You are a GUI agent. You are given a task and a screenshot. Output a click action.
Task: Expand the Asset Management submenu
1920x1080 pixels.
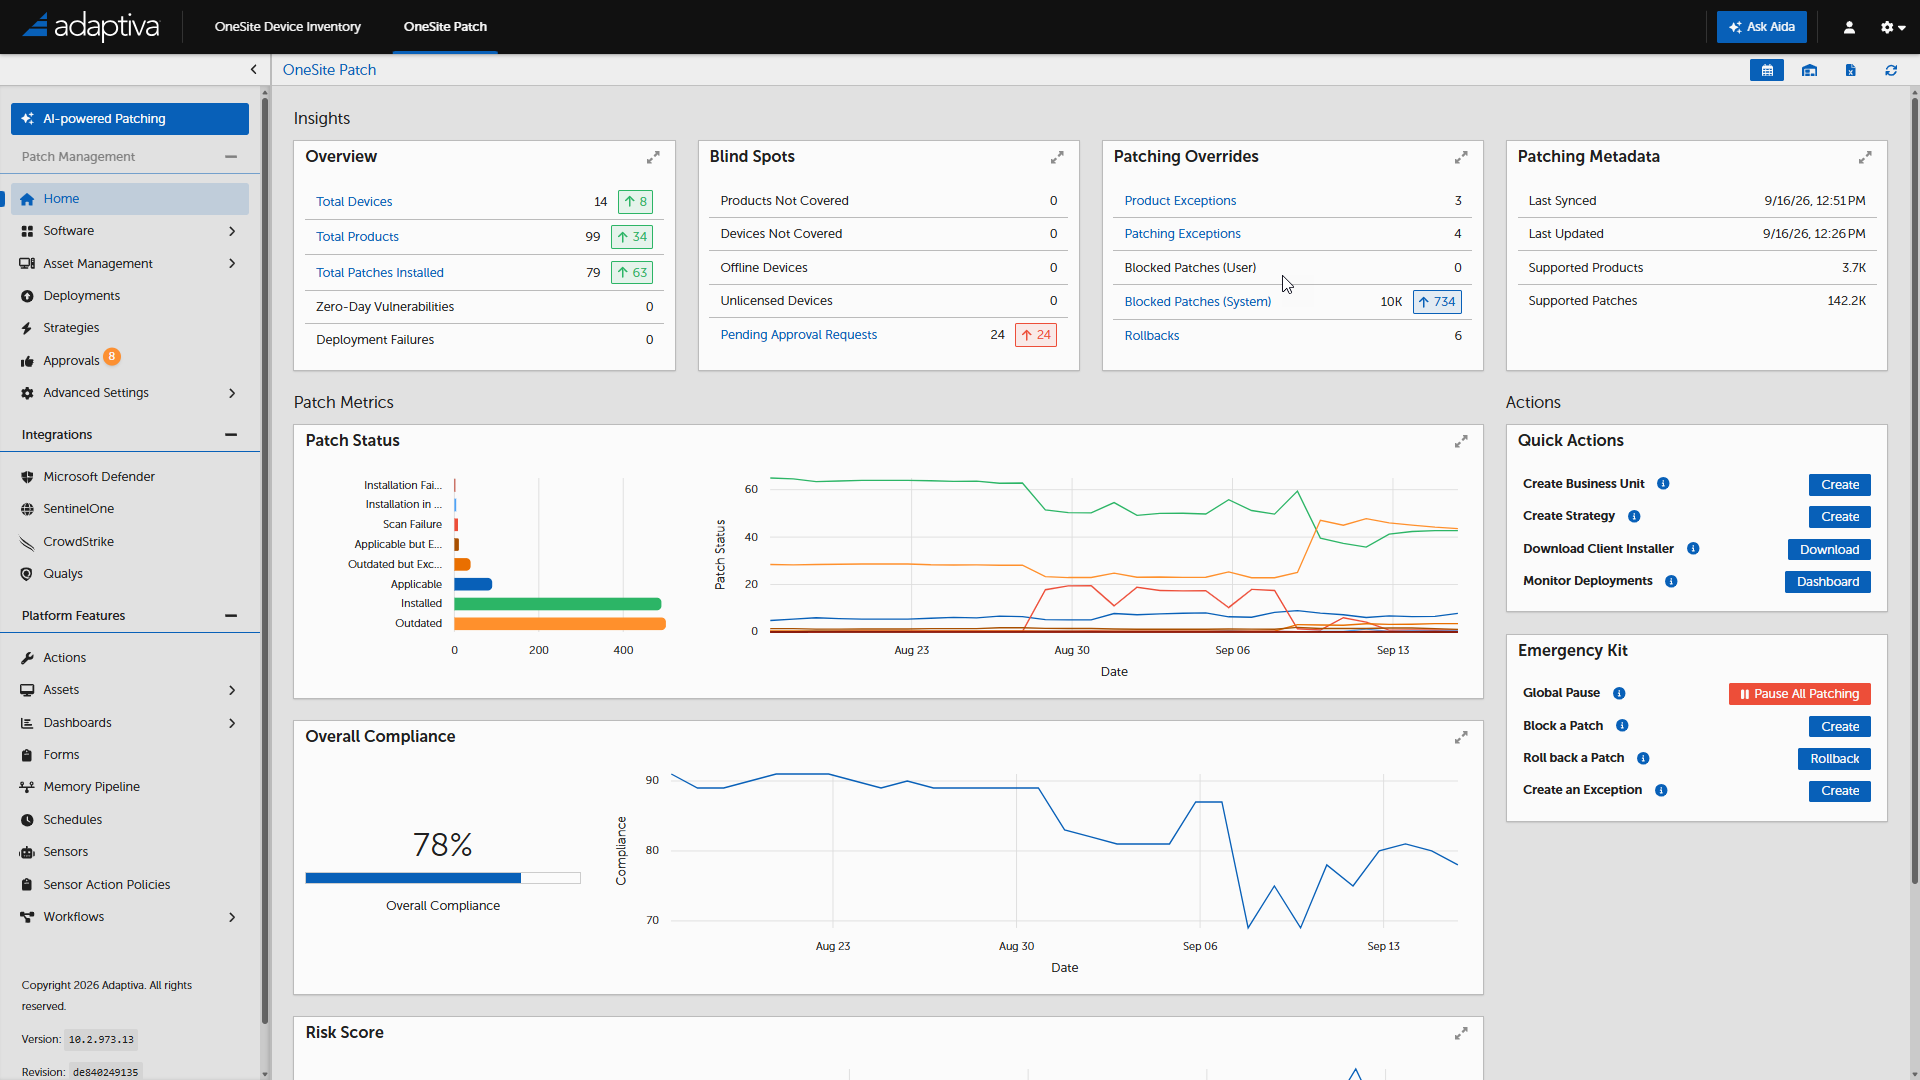(x=232, y=264)
